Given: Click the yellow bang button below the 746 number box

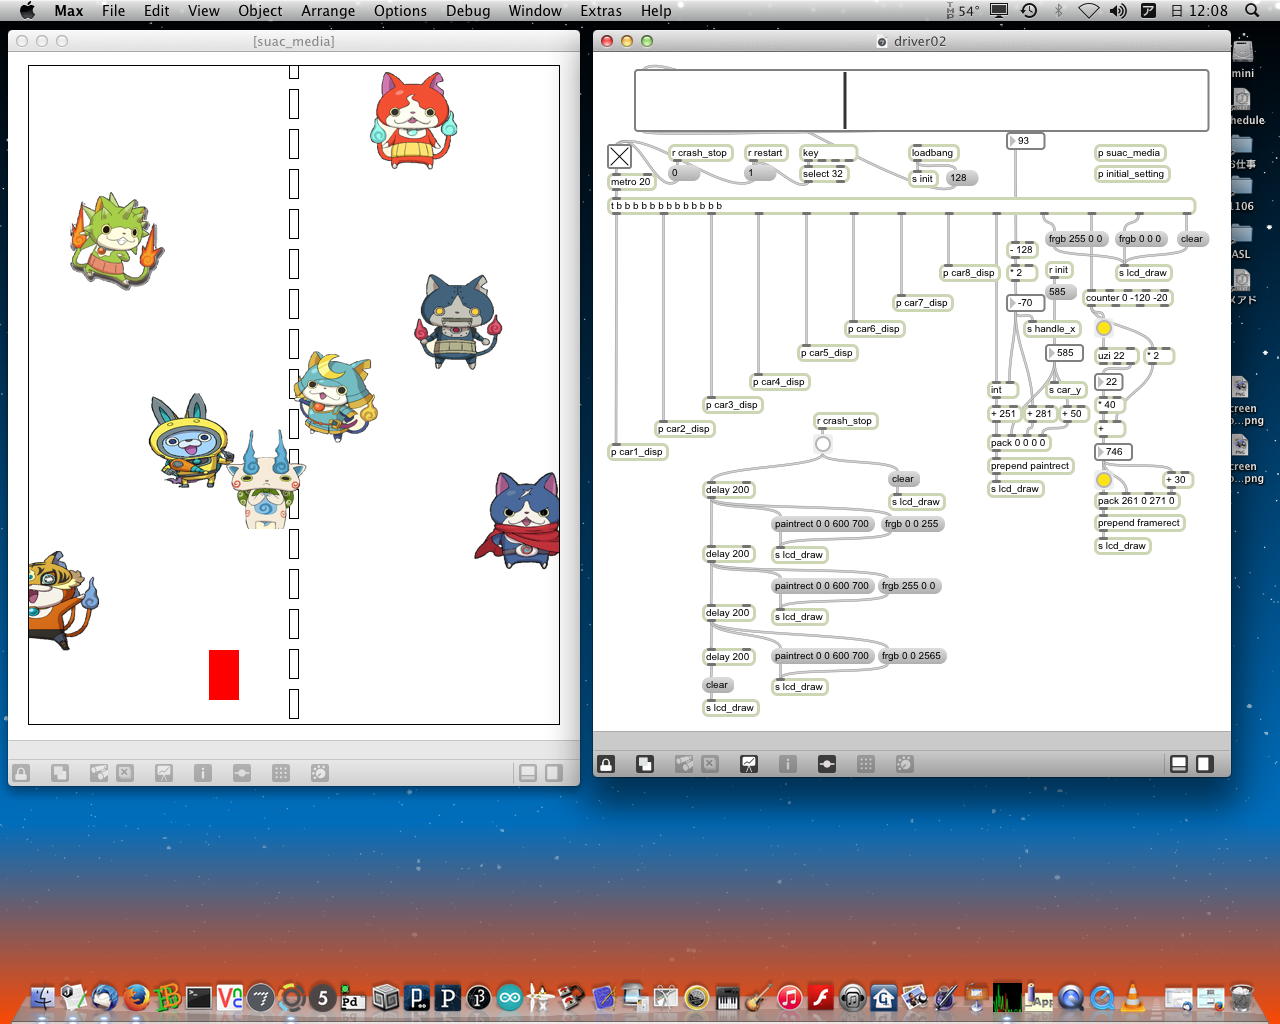Looking at the screenshot, I should 1104,480.
